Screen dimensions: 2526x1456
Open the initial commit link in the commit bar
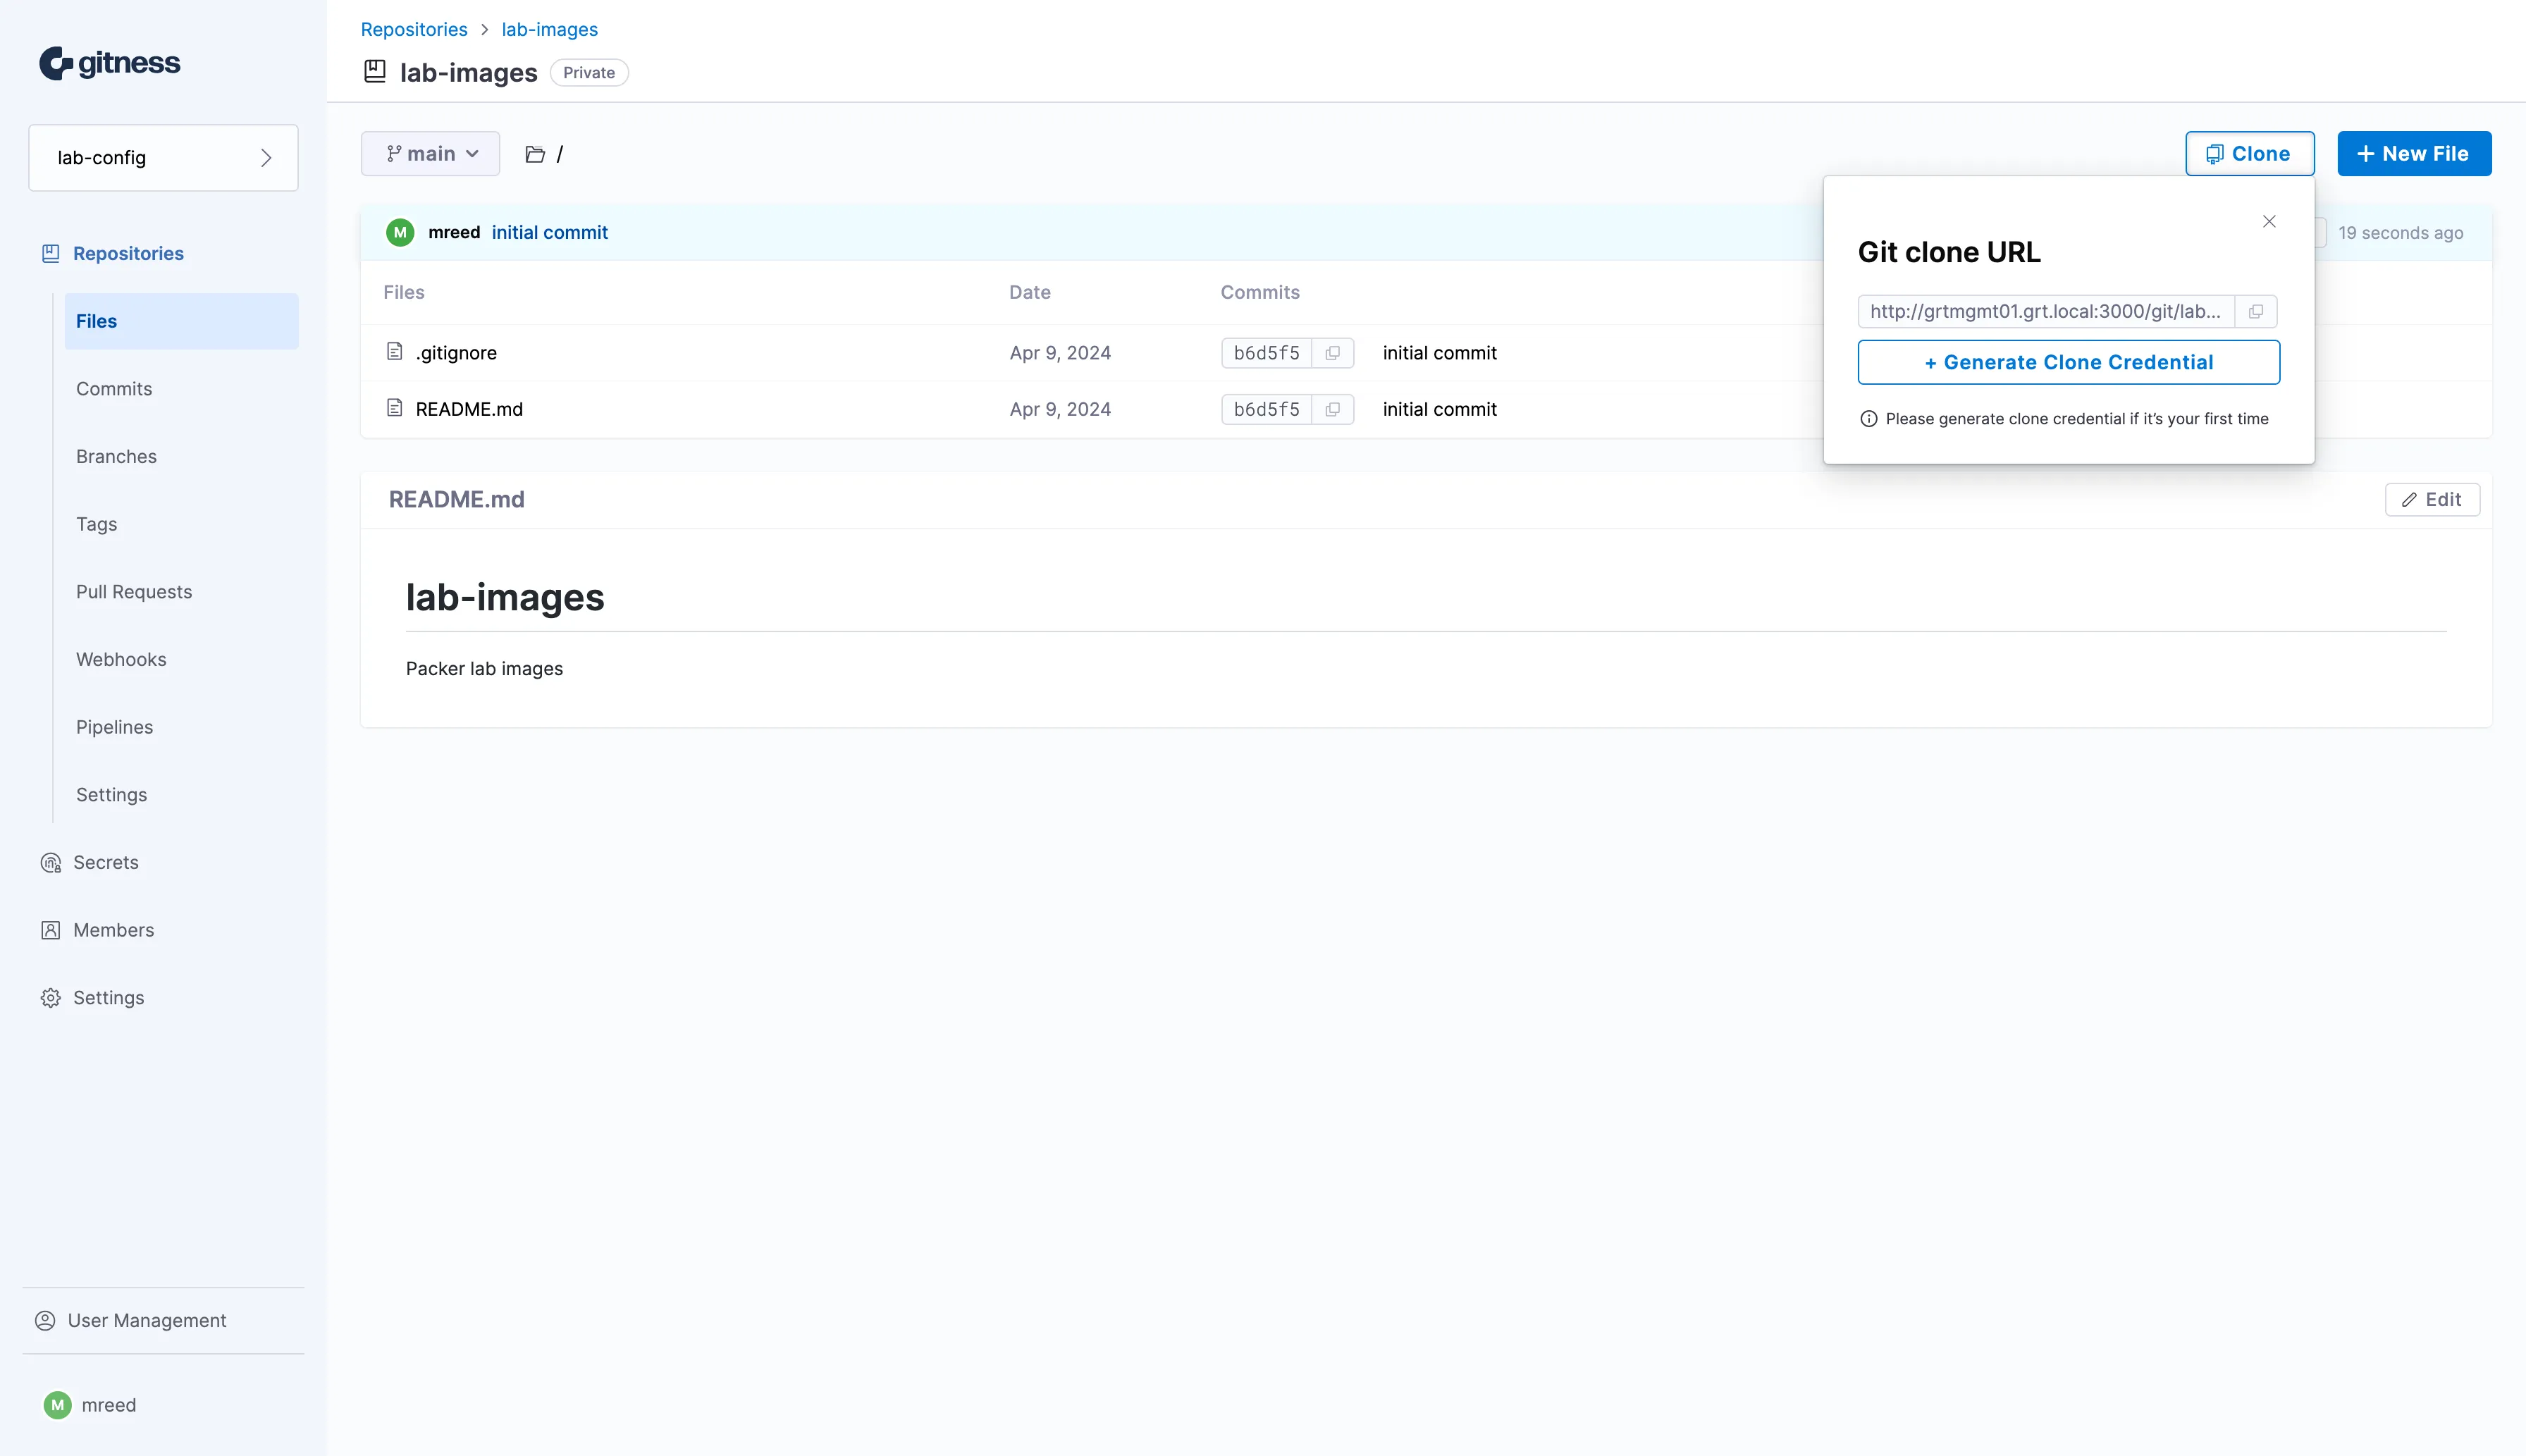click(549, 232)
